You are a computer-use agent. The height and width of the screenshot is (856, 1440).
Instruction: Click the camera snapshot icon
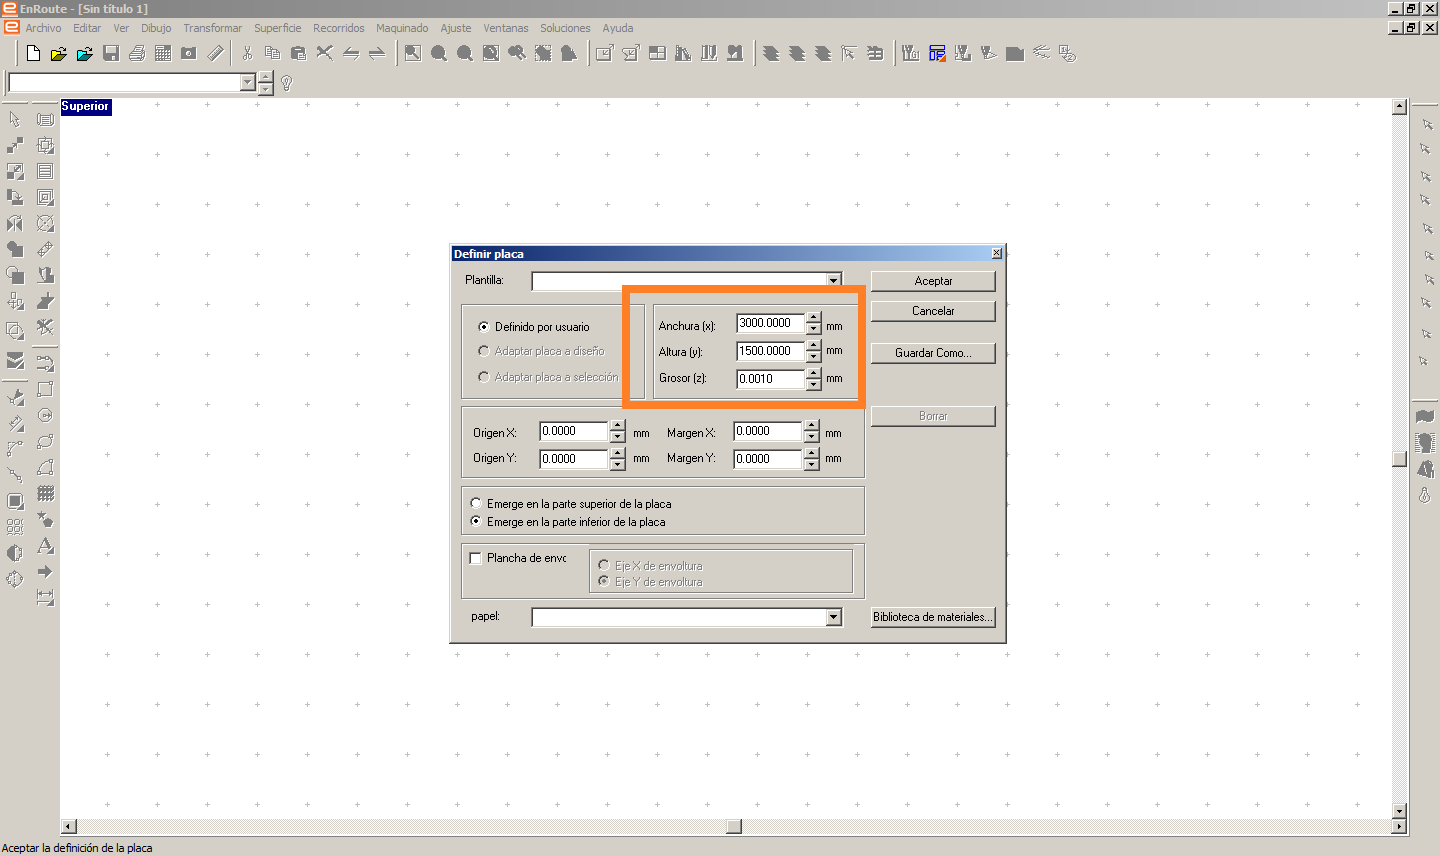point(189,53)
